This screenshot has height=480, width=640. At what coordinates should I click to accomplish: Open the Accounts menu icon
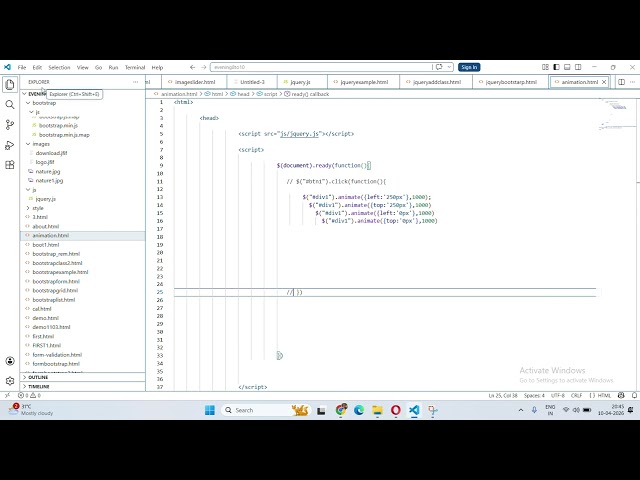[x=10, y=361]
